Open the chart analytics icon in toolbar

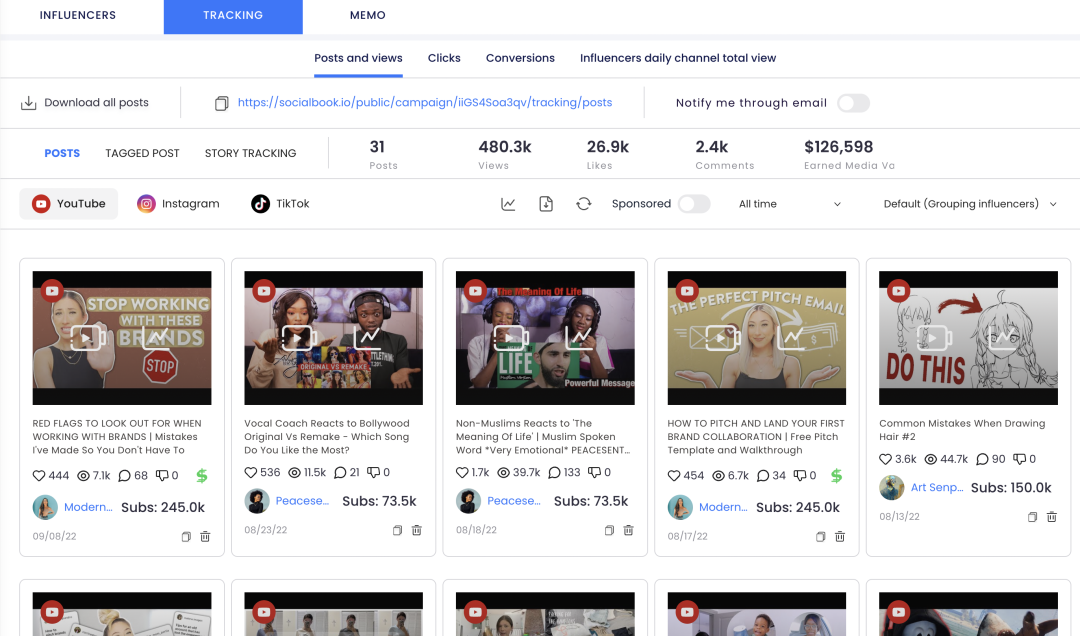pos(508,204)
